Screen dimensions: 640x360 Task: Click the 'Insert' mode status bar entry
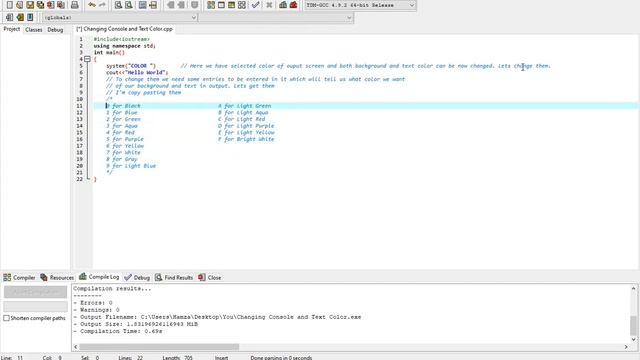pos(222,358)
